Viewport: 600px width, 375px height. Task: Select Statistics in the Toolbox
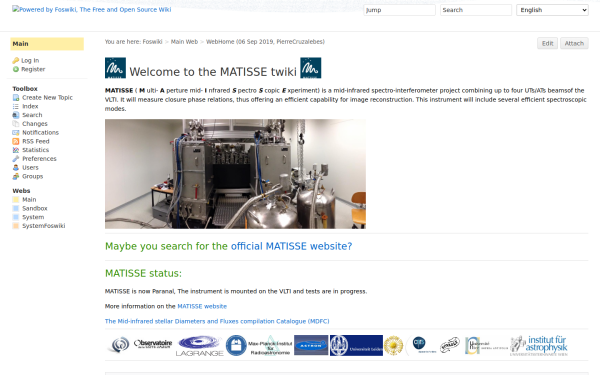tap(36, 150)
